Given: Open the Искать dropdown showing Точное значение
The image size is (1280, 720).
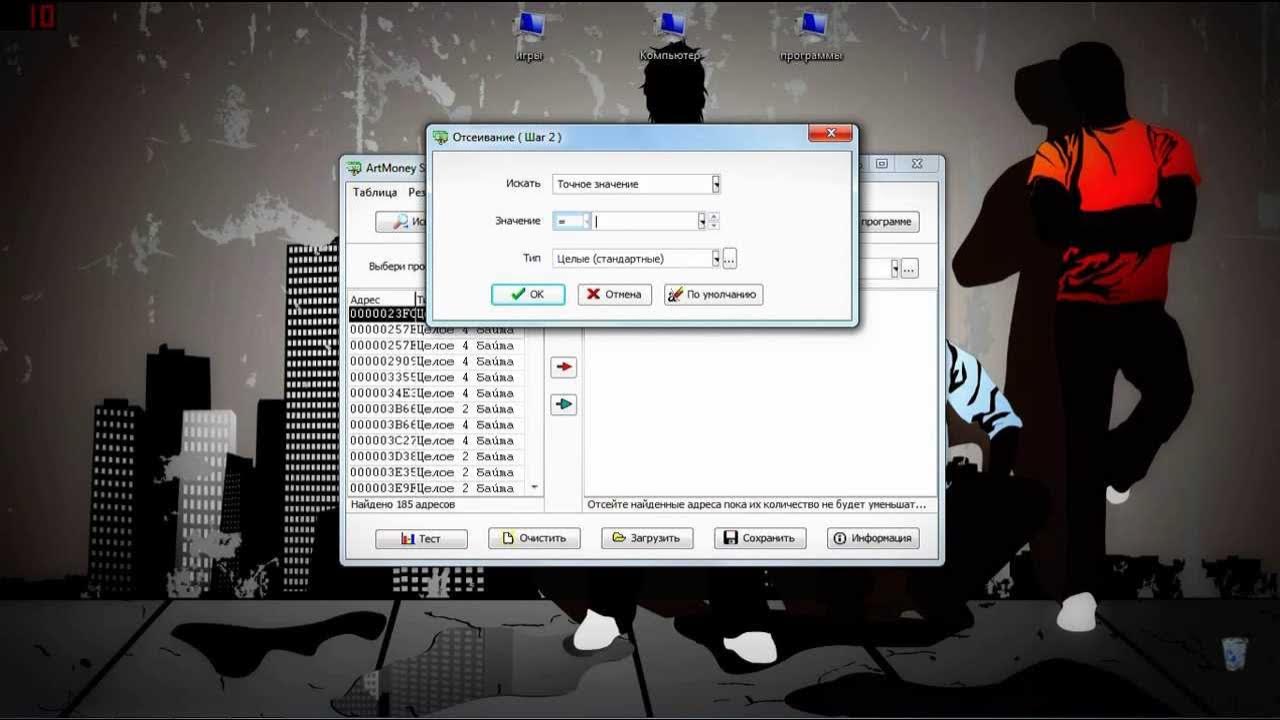Looking at the screenshot, I should click(x=636, y=184).
